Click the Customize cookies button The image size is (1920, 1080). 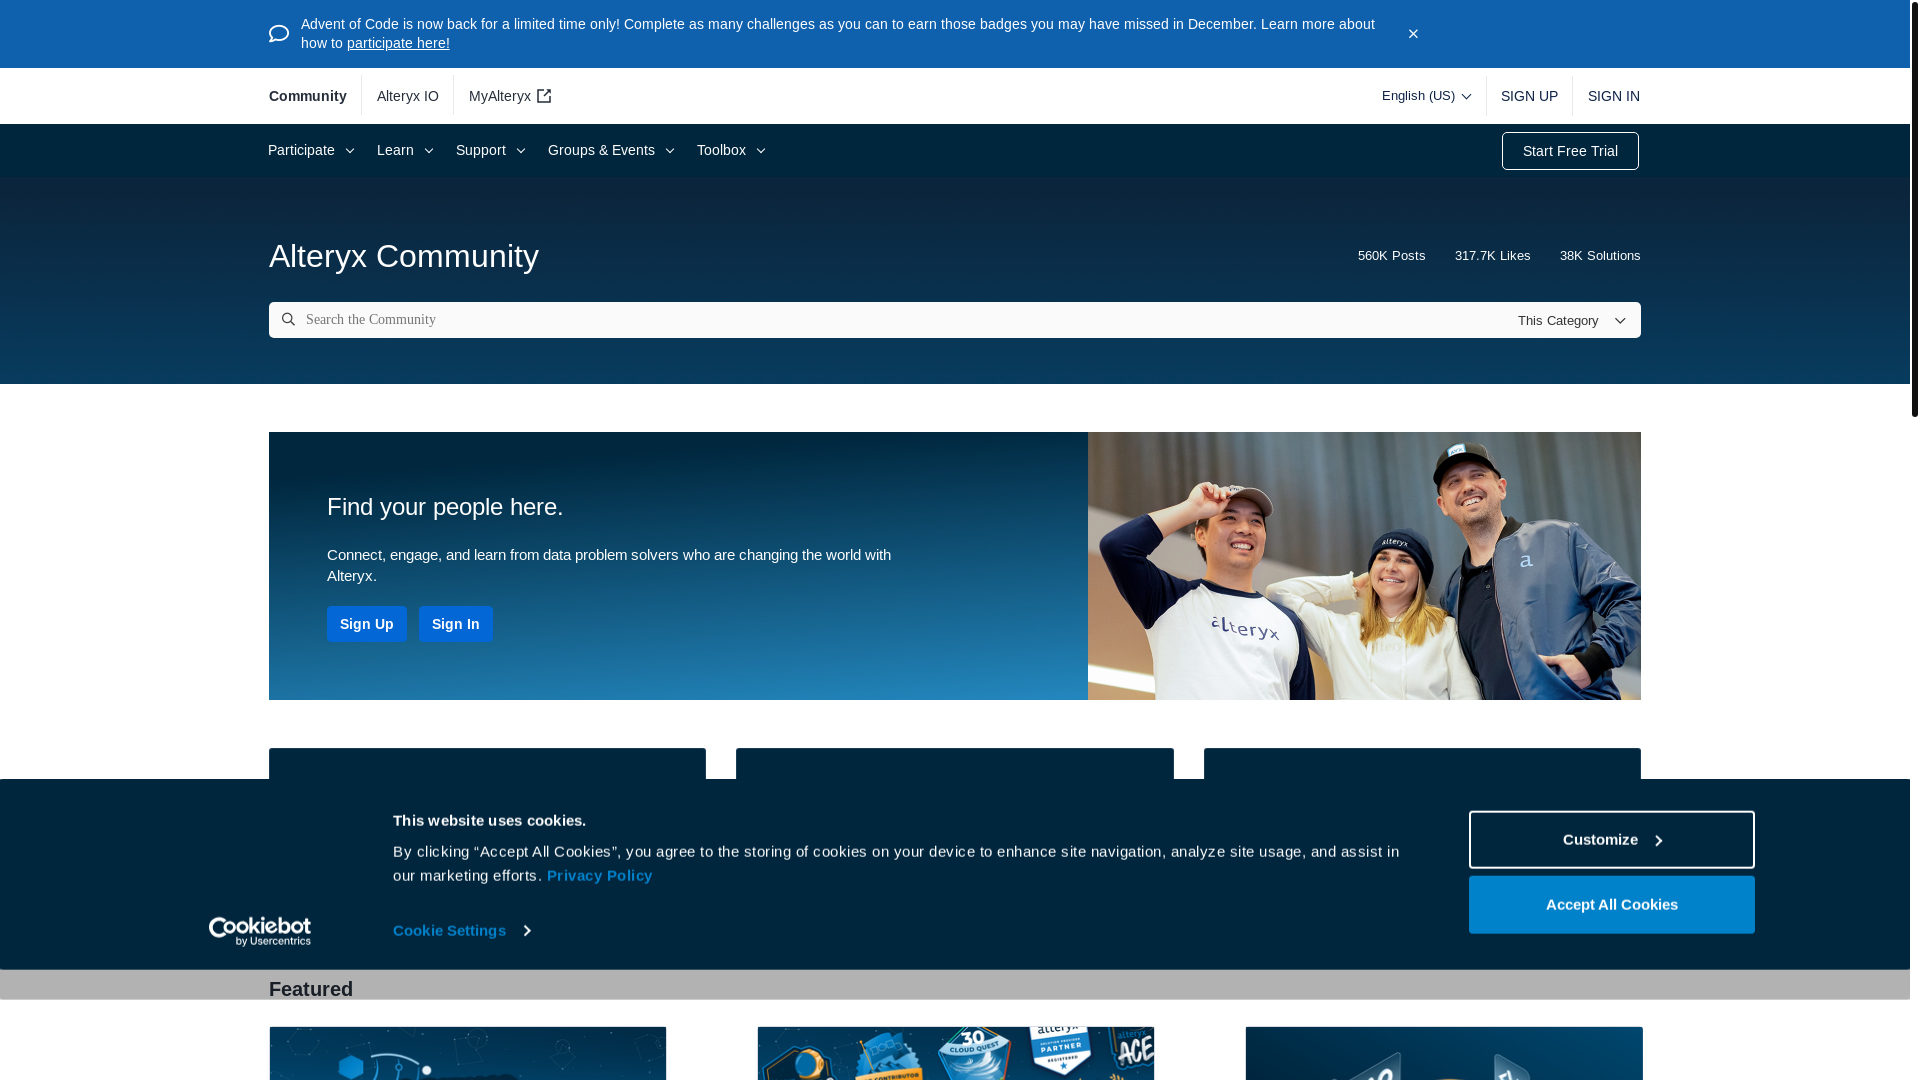1611,840
